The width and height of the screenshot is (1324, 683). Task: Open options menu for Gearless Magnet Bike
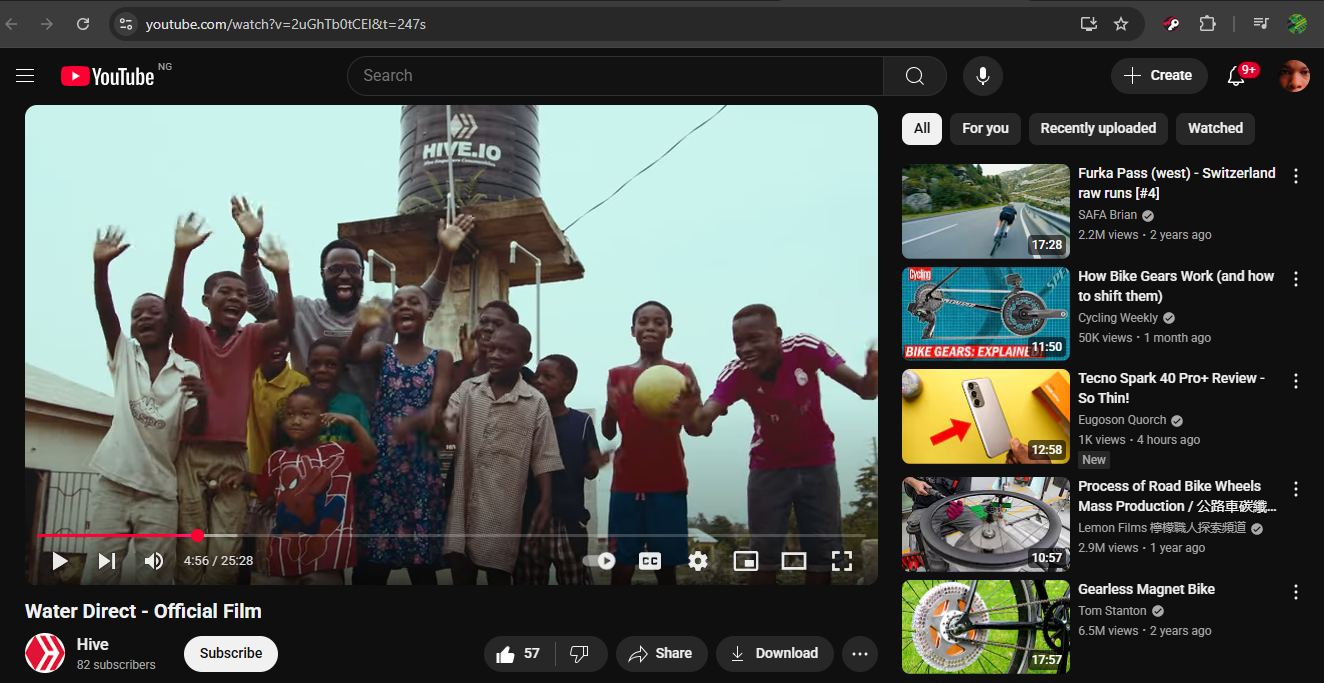click(1296, 592)
